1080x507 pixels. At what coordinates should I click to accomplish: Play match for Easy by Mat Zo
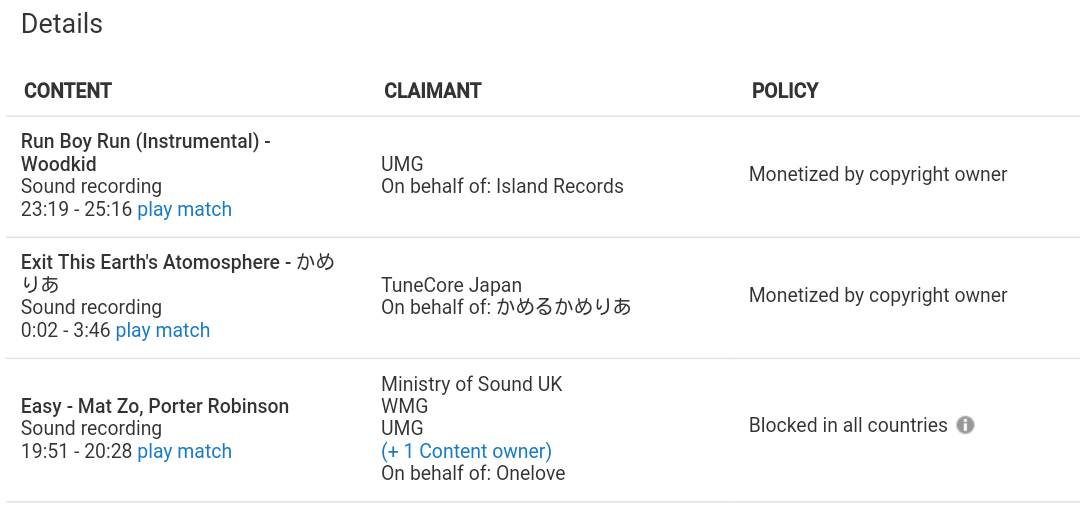point(185,451)
